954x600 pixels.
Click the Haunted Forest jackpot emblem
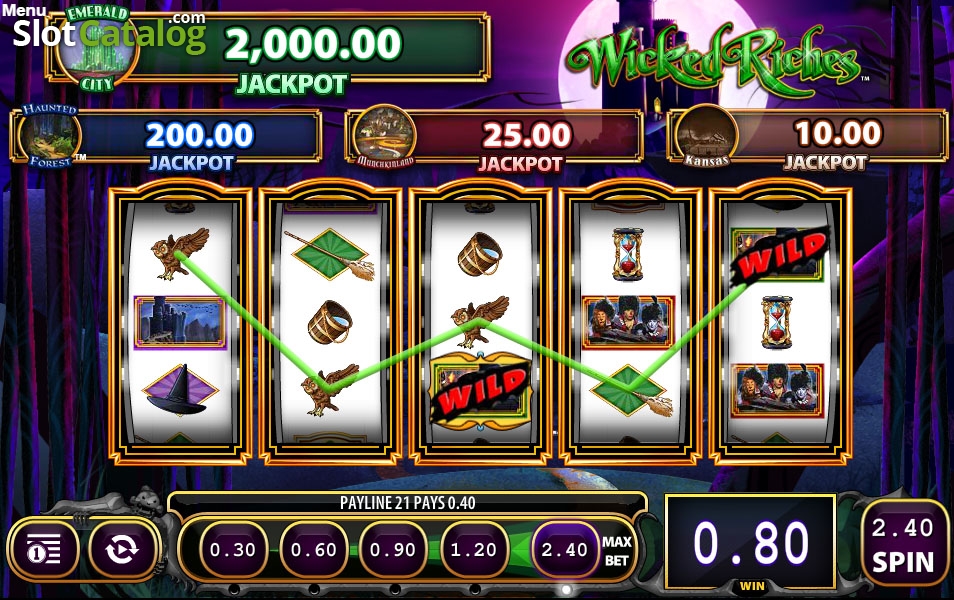50,136
